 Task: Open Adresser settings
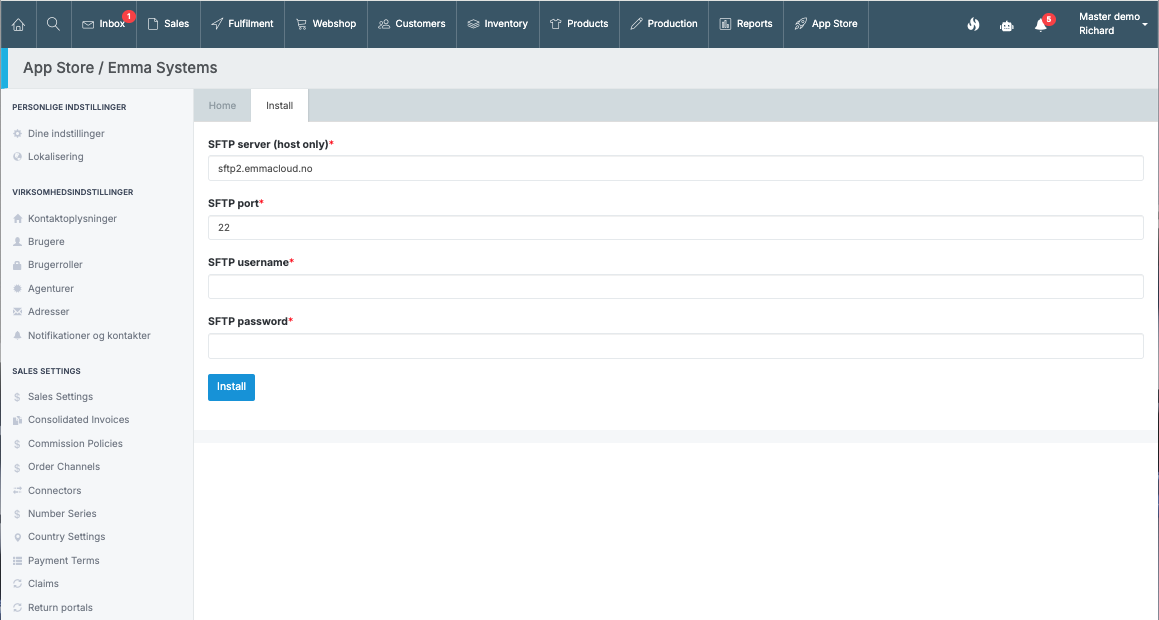(x=49, y=312)
